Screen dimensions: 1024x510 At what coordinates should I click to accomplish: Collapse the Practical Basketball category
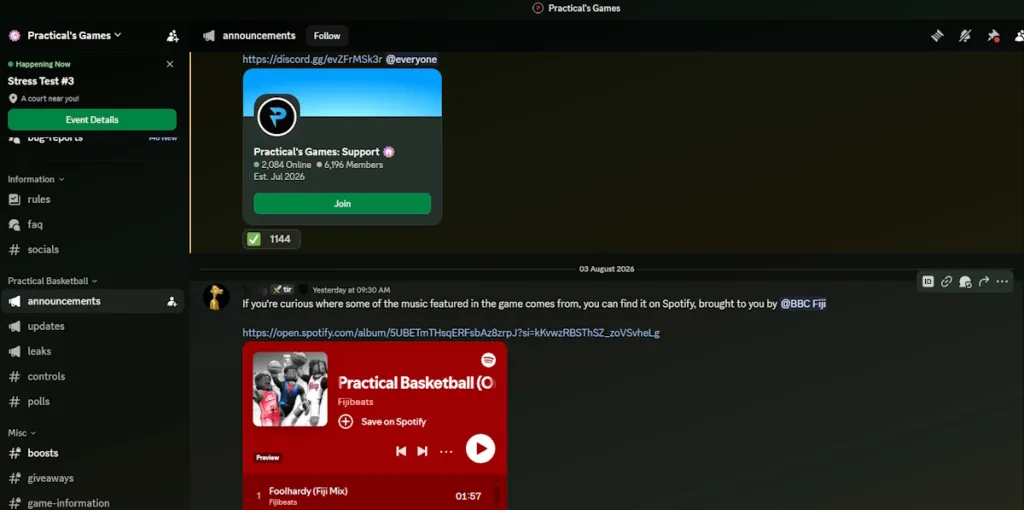(52, 281)
